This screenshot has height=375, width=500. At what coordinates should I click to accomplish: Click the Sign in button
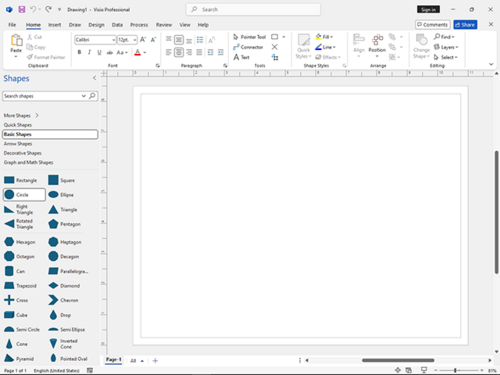click(428, 9)
